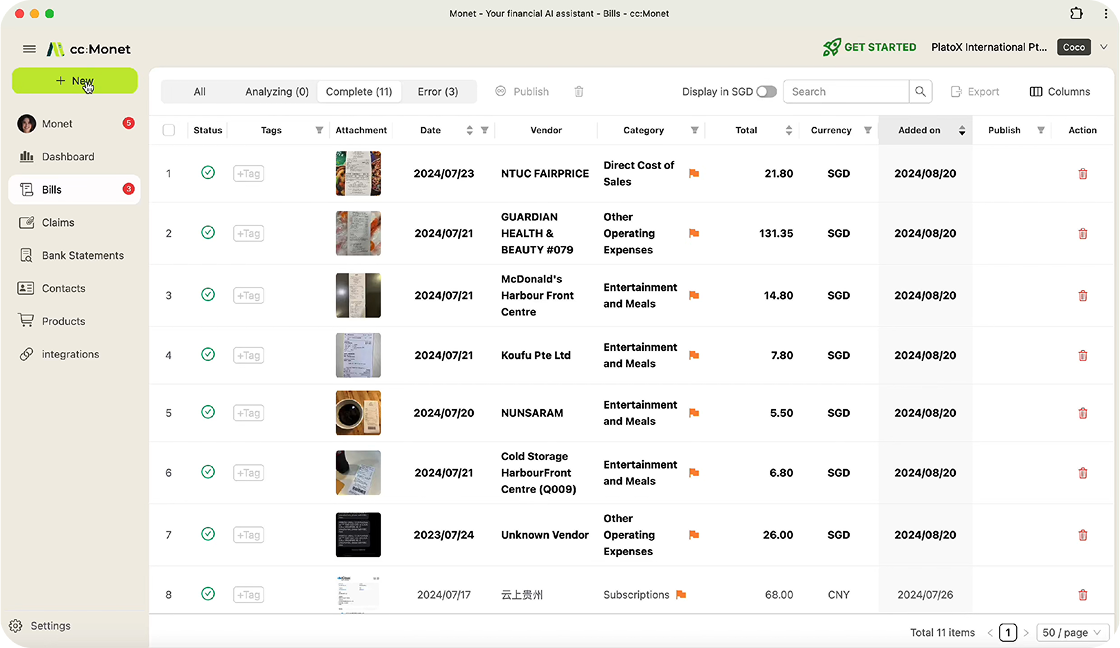Toggle the orange flag on the Subscriptions row

[683, 594]
